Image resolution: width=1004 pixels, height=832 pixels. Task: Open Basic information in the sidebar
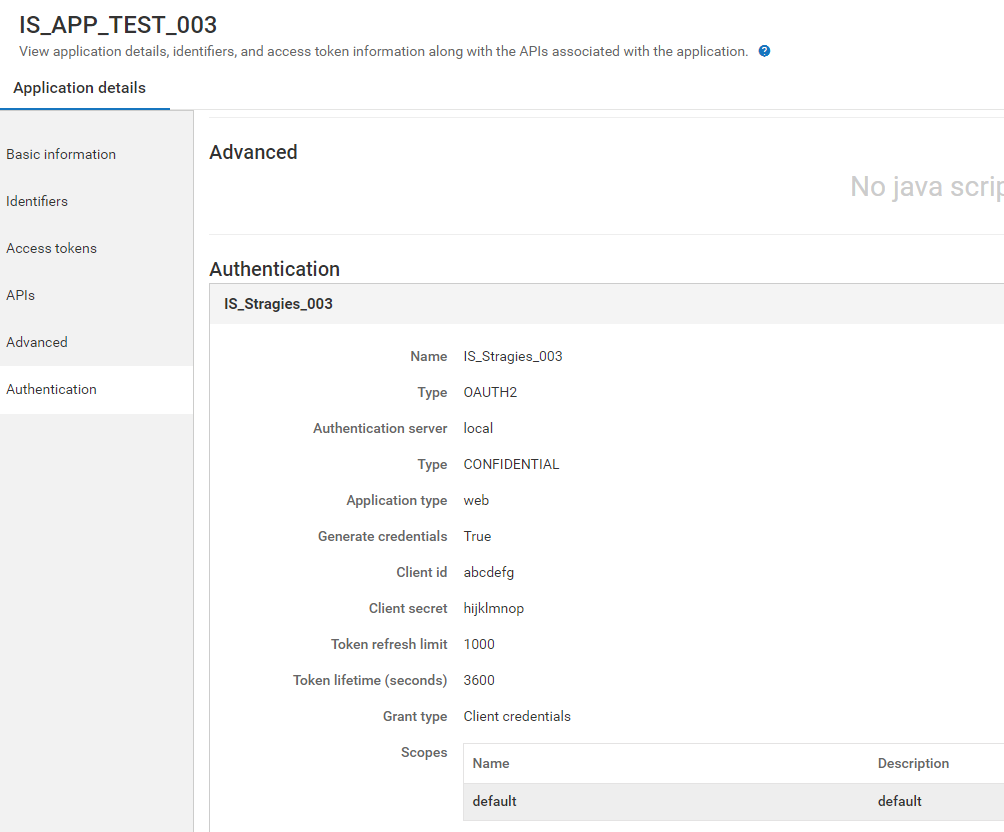coord(61,154)
